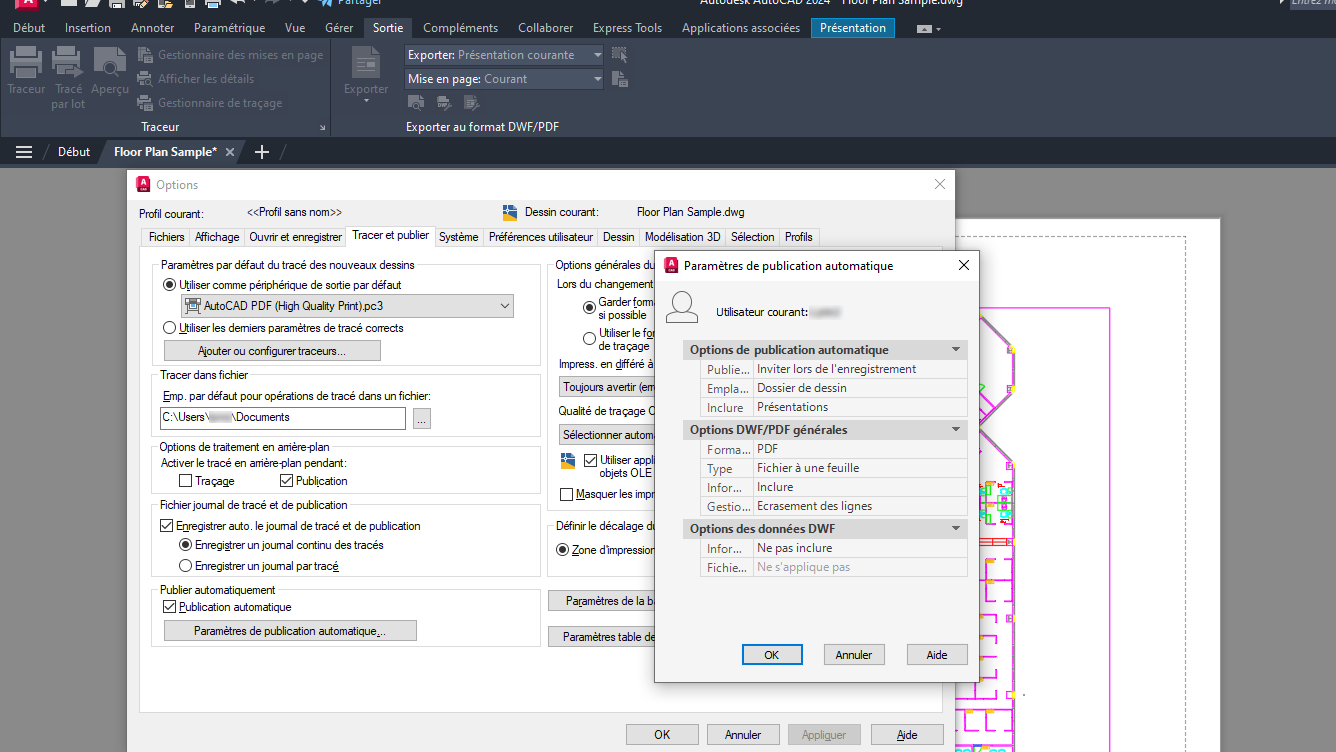This screenshot has height=752, width=1336.
Task: Open the AutoCAD PDF plotter dropdown
Action: click(x=347, y=306)
